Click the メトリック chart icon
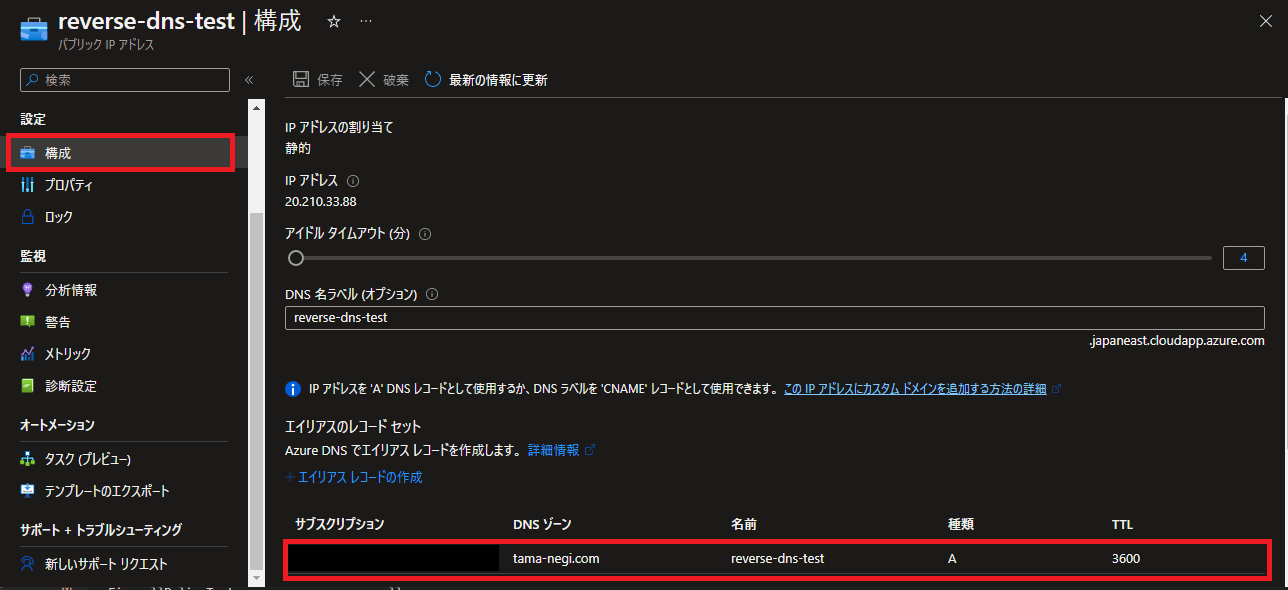 tap(28, 354)
